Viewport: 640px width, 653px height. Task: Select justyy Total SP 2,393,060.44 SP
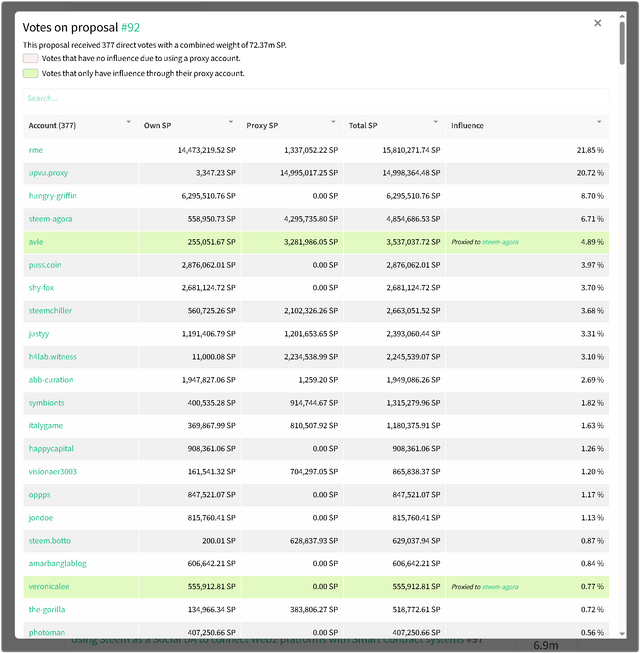click(413, 334)
